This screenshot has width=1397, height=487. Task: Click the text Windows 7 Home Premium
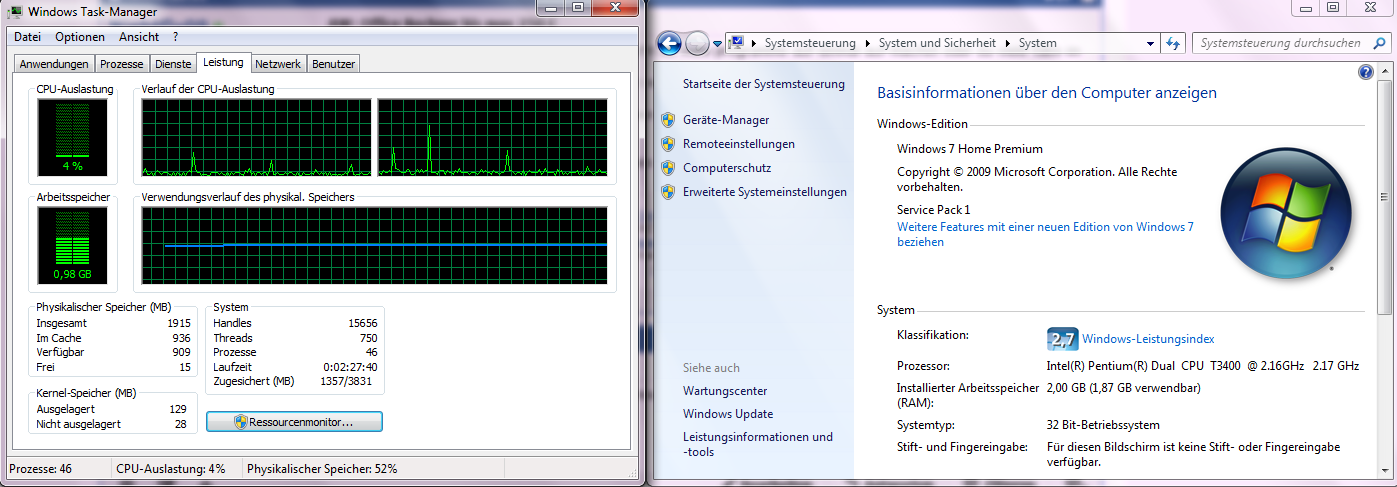point(970,149)
